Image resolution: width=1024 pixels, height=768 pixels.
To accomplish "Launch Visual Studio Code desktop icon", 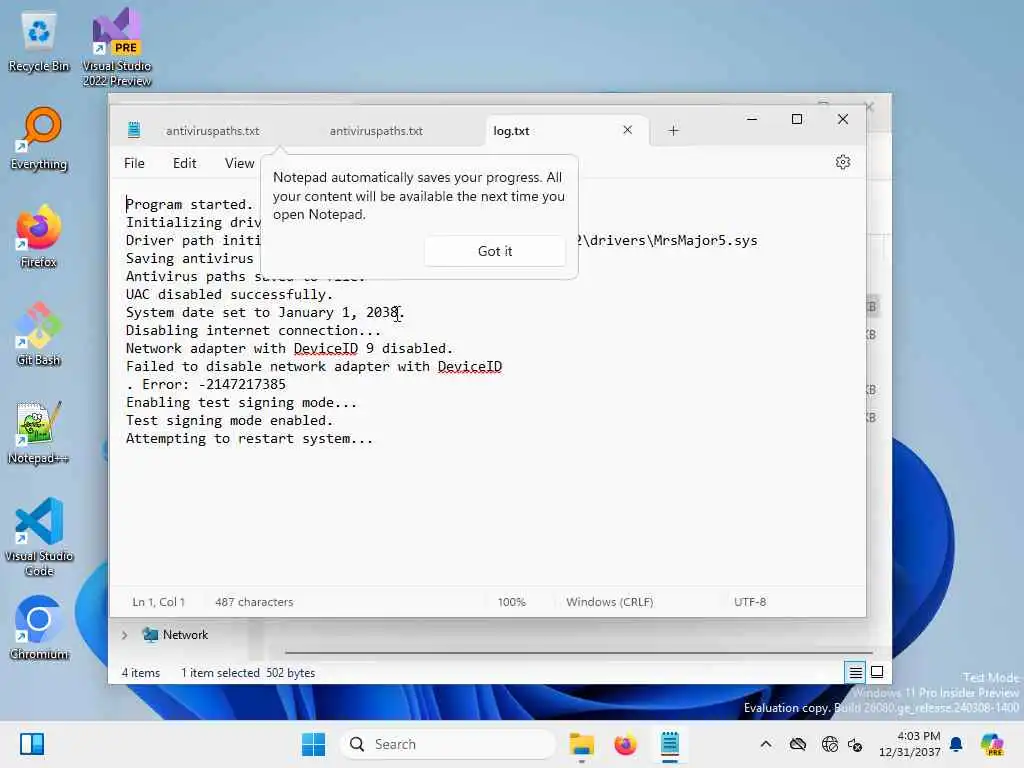I will point(39,537).
